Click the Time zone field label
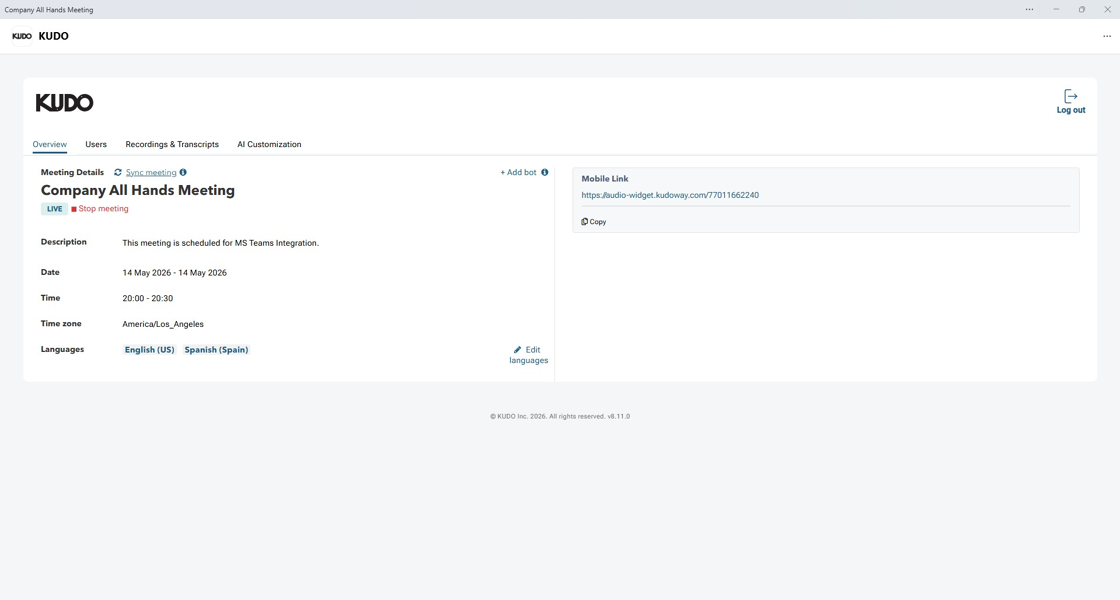The width and height of the screenshot is (1120, 600). (61, 324)
